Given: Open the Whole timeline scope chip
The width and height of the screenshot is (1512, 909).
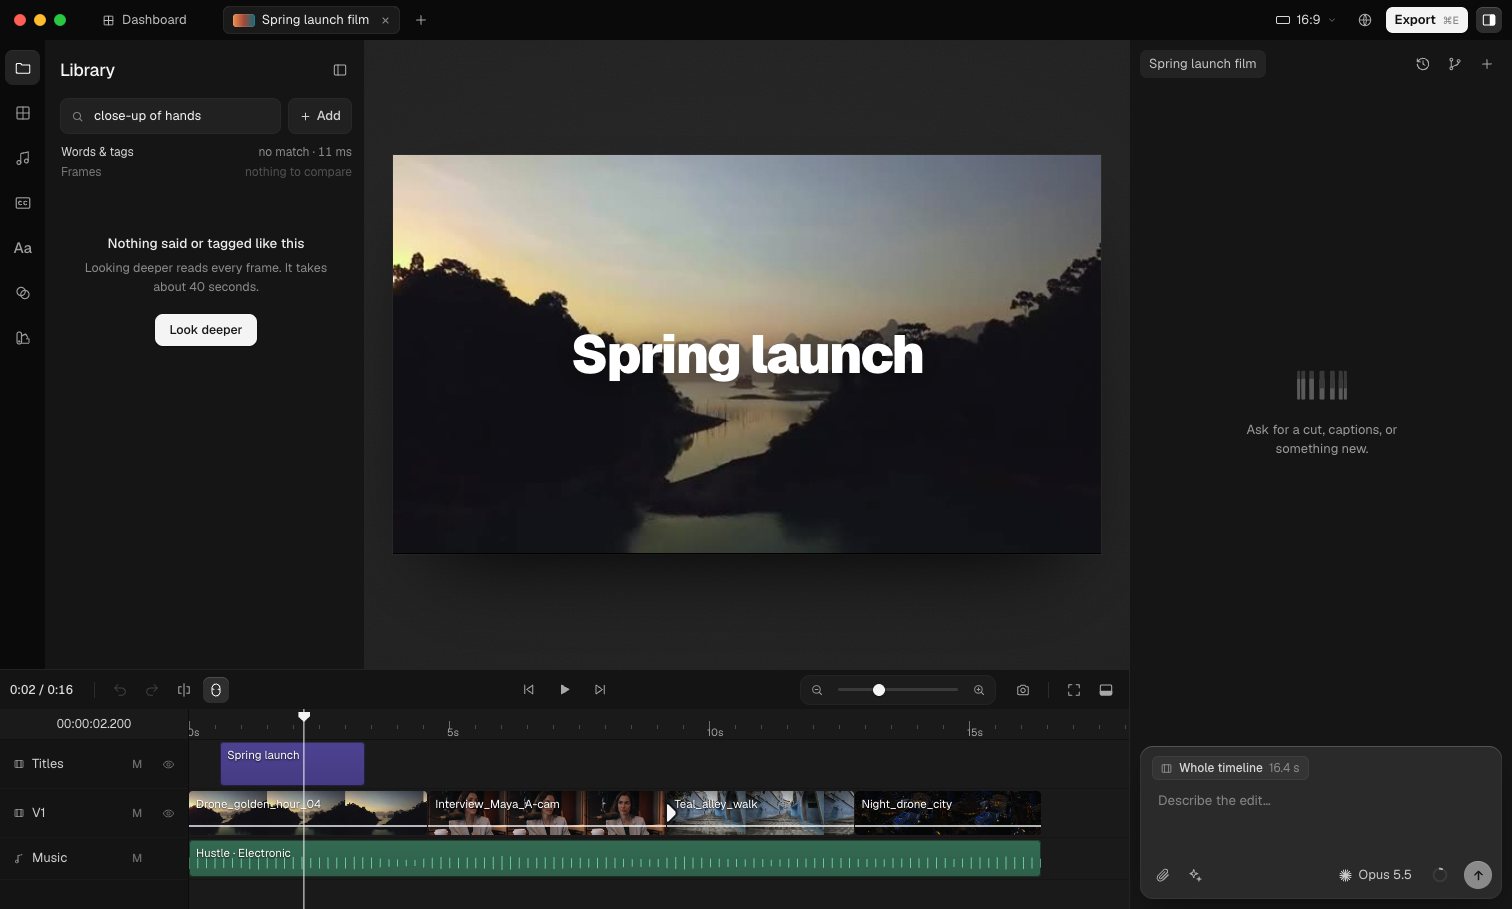Looking at the screenshot, I should point(1230,768).
